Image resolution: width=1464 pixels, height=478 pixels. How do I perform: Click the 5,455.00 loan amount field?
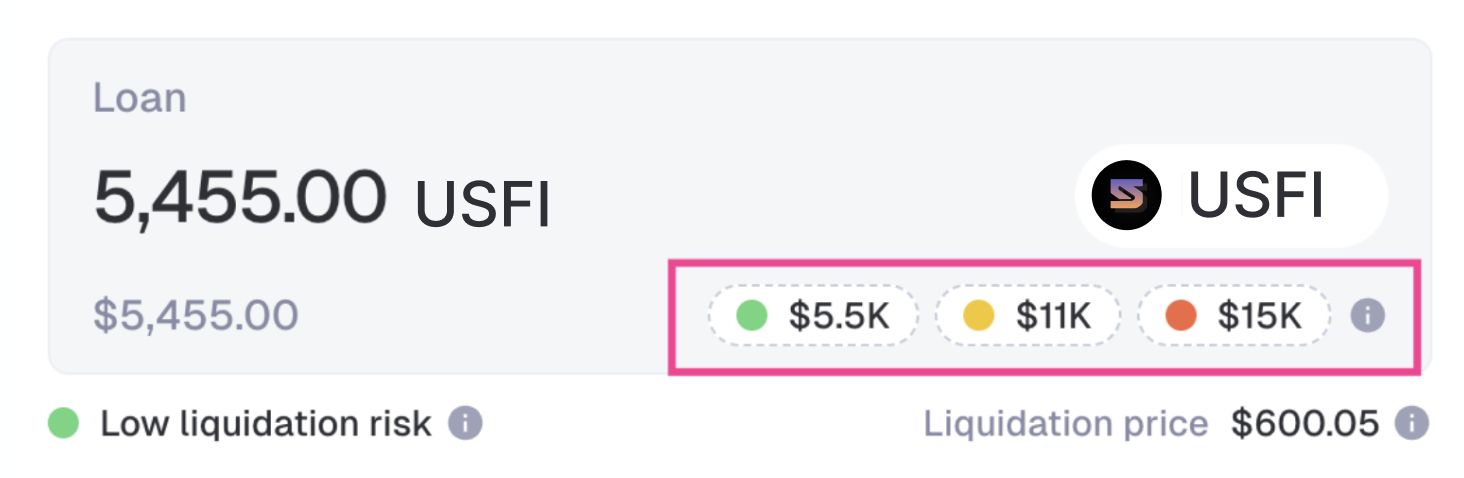point(240,197)
